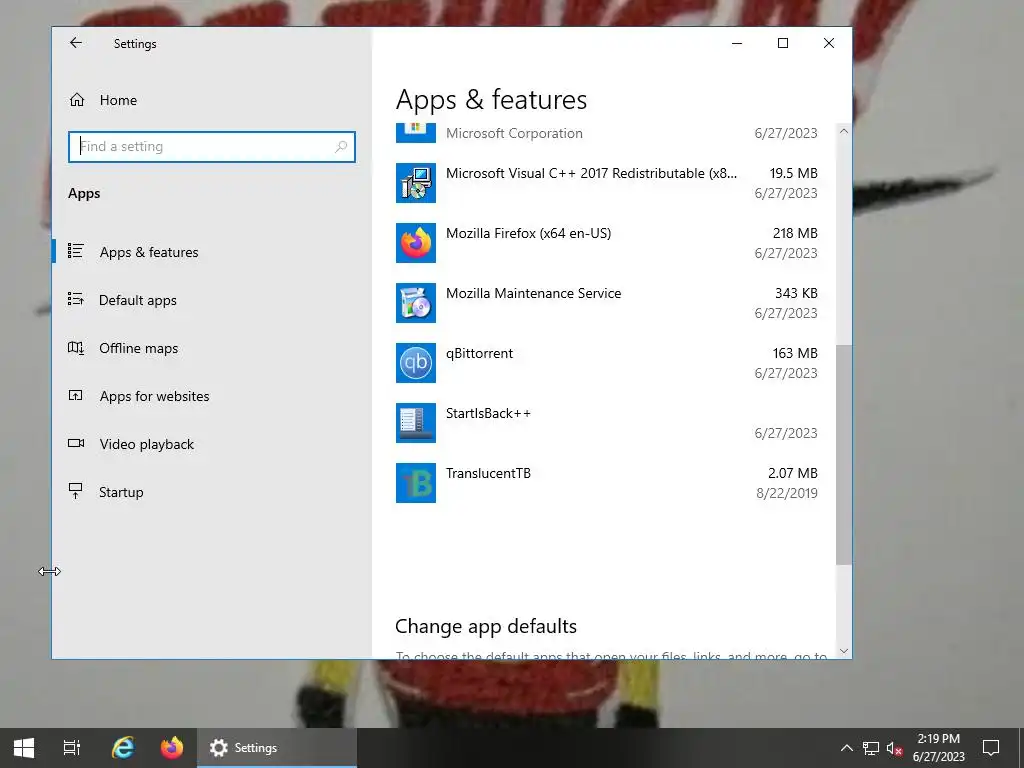Focus the Find a setting search box
The width and height of the screenshot is (1024, 768).
212,146
